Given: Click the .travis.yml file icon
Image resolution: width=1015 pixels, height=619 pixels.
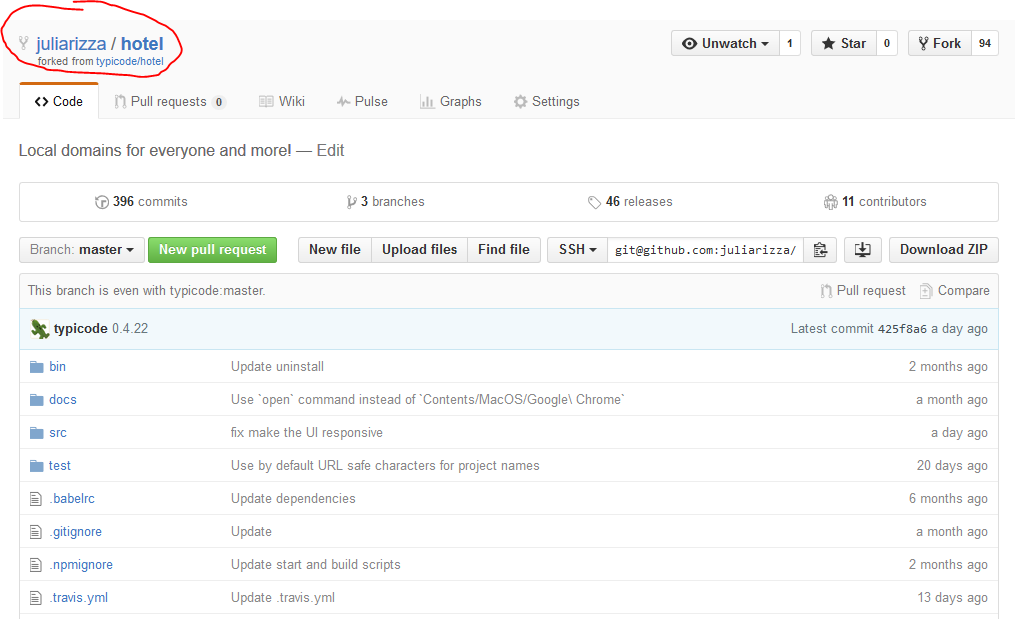Looking at the screenshot, I should point(36,598).
